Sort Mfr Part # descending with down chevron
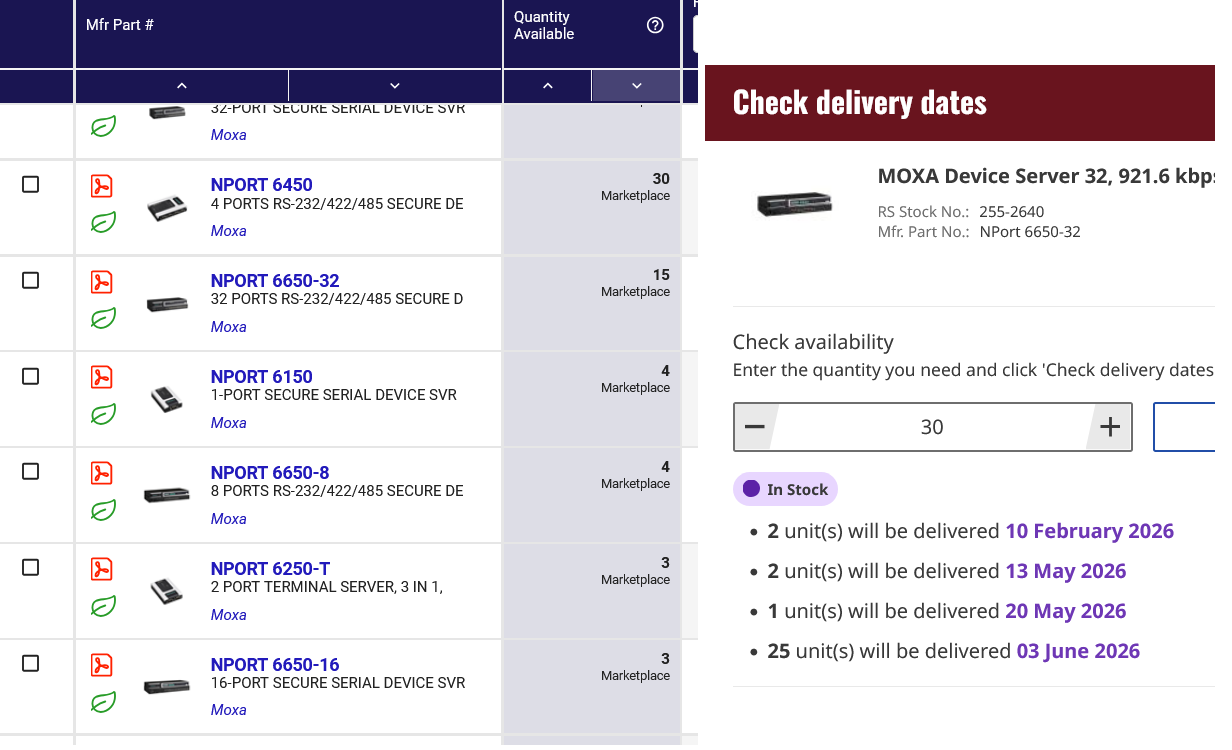This screenshot has height=750, width=1232. [x=395, y=86]
